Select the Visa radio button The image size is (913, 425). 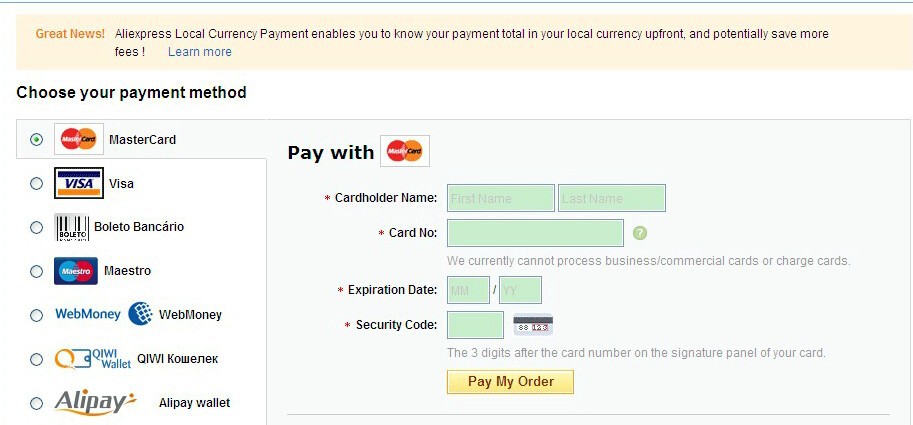pos(36,183)
